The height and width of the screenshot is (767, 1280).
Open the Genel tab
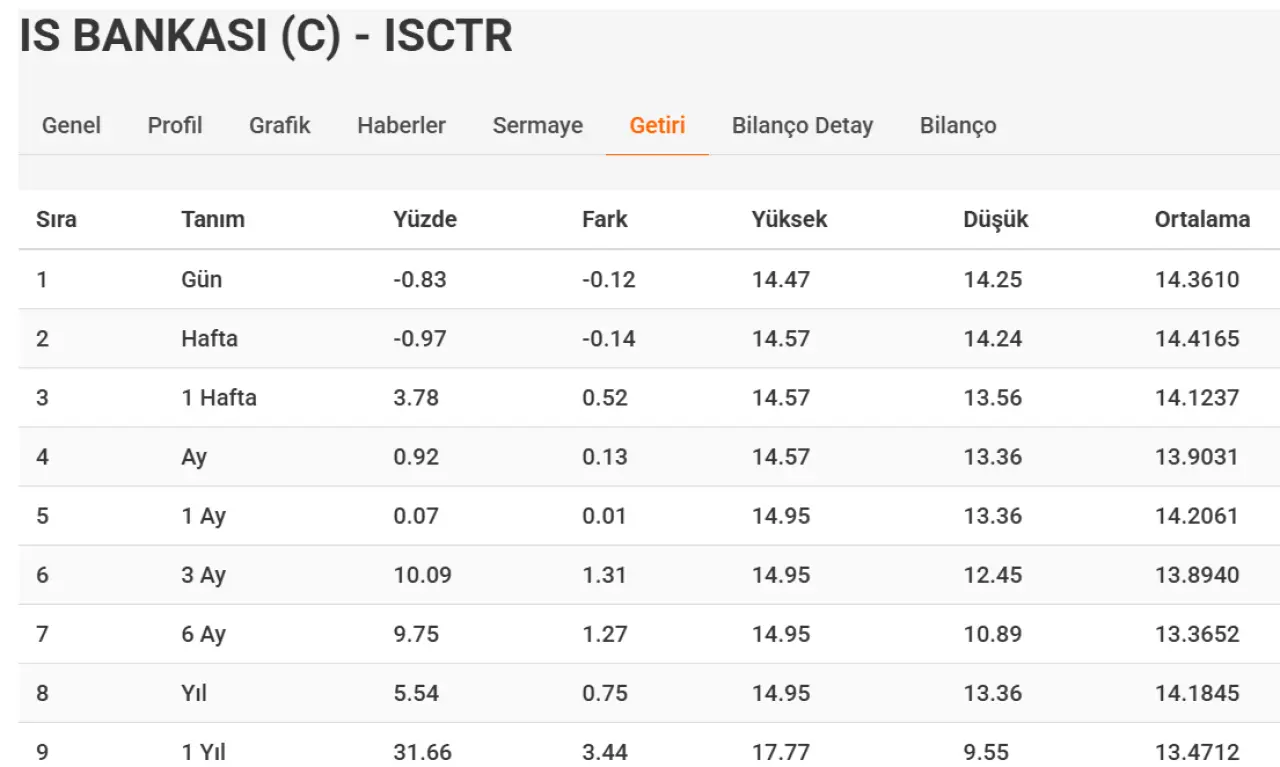tap(71, 126)
